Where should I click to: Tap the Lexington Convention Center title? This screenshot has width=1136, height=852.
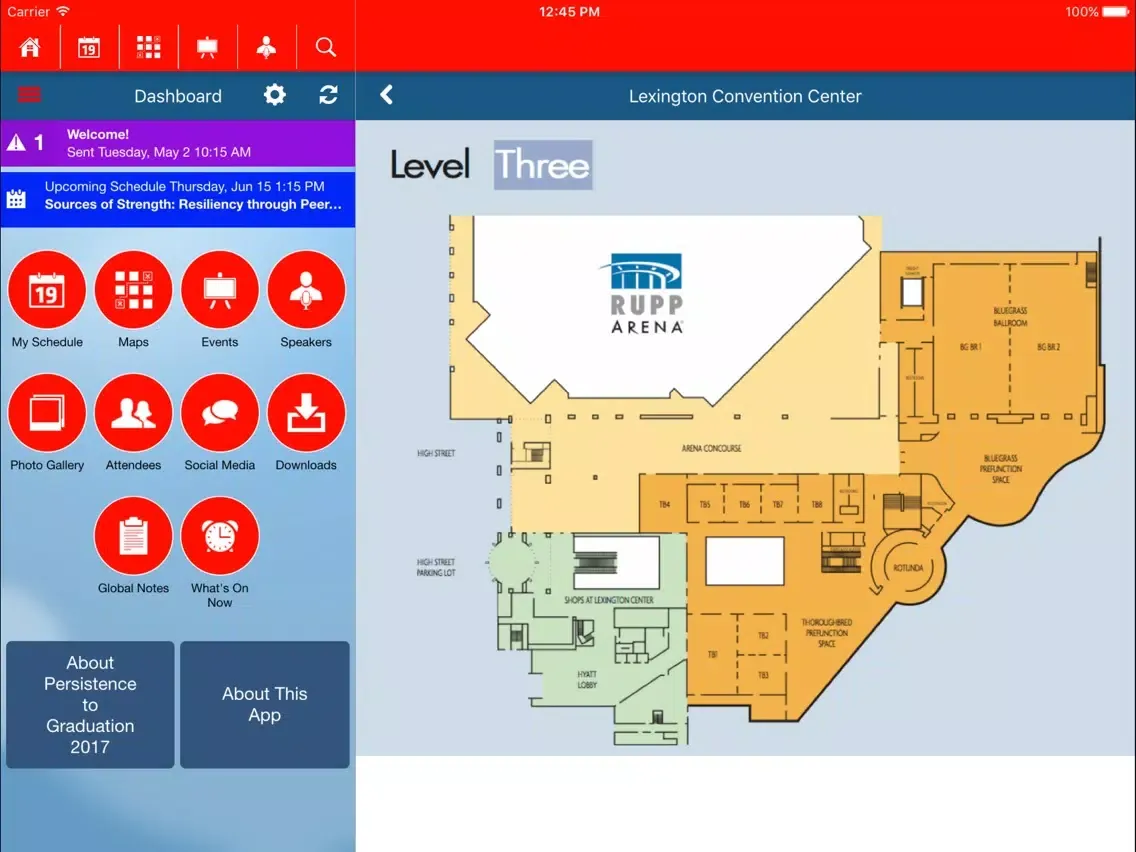(745, 96)
